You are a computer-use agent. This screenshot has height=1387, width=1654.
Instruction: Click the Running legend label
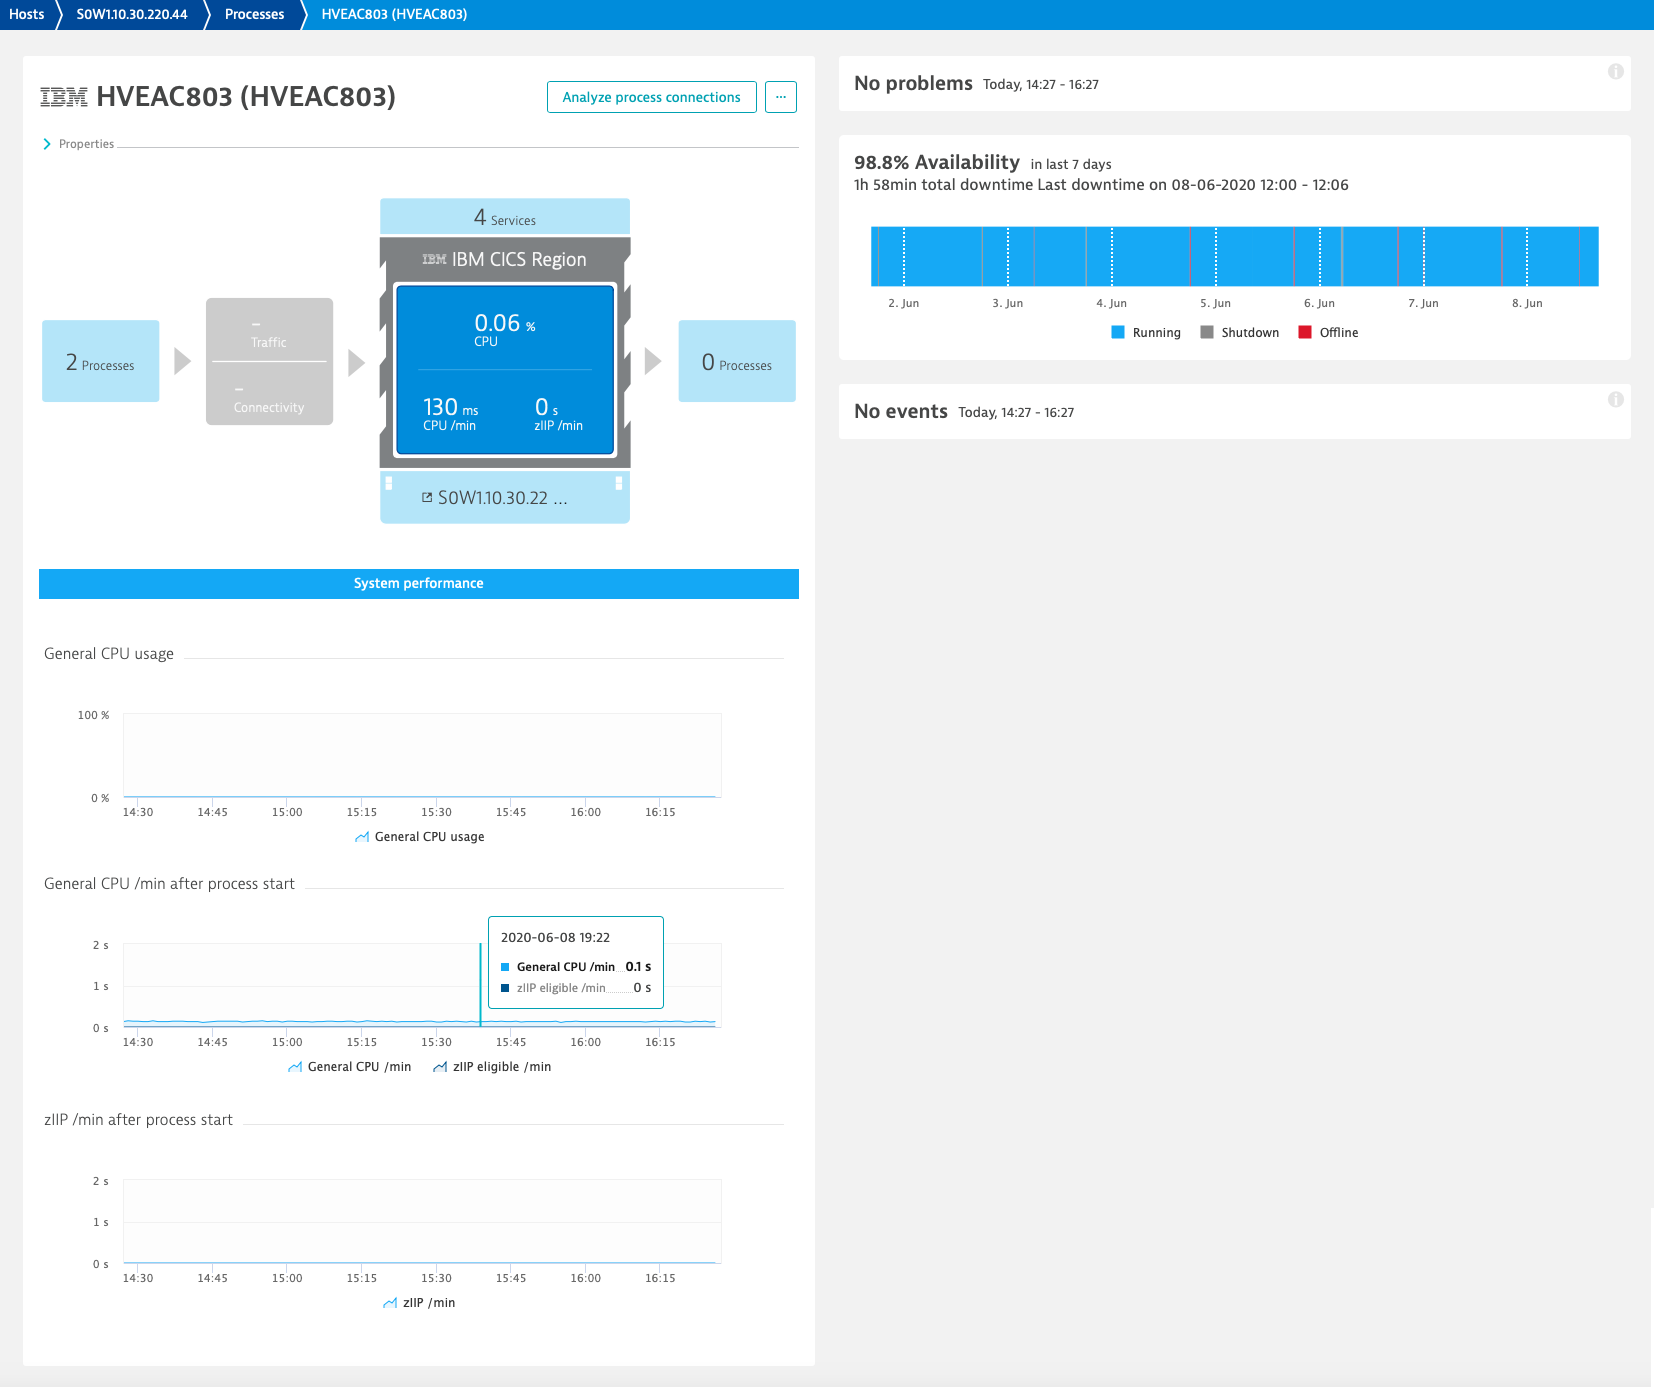pyautogui.click(x=1156, y=333)
